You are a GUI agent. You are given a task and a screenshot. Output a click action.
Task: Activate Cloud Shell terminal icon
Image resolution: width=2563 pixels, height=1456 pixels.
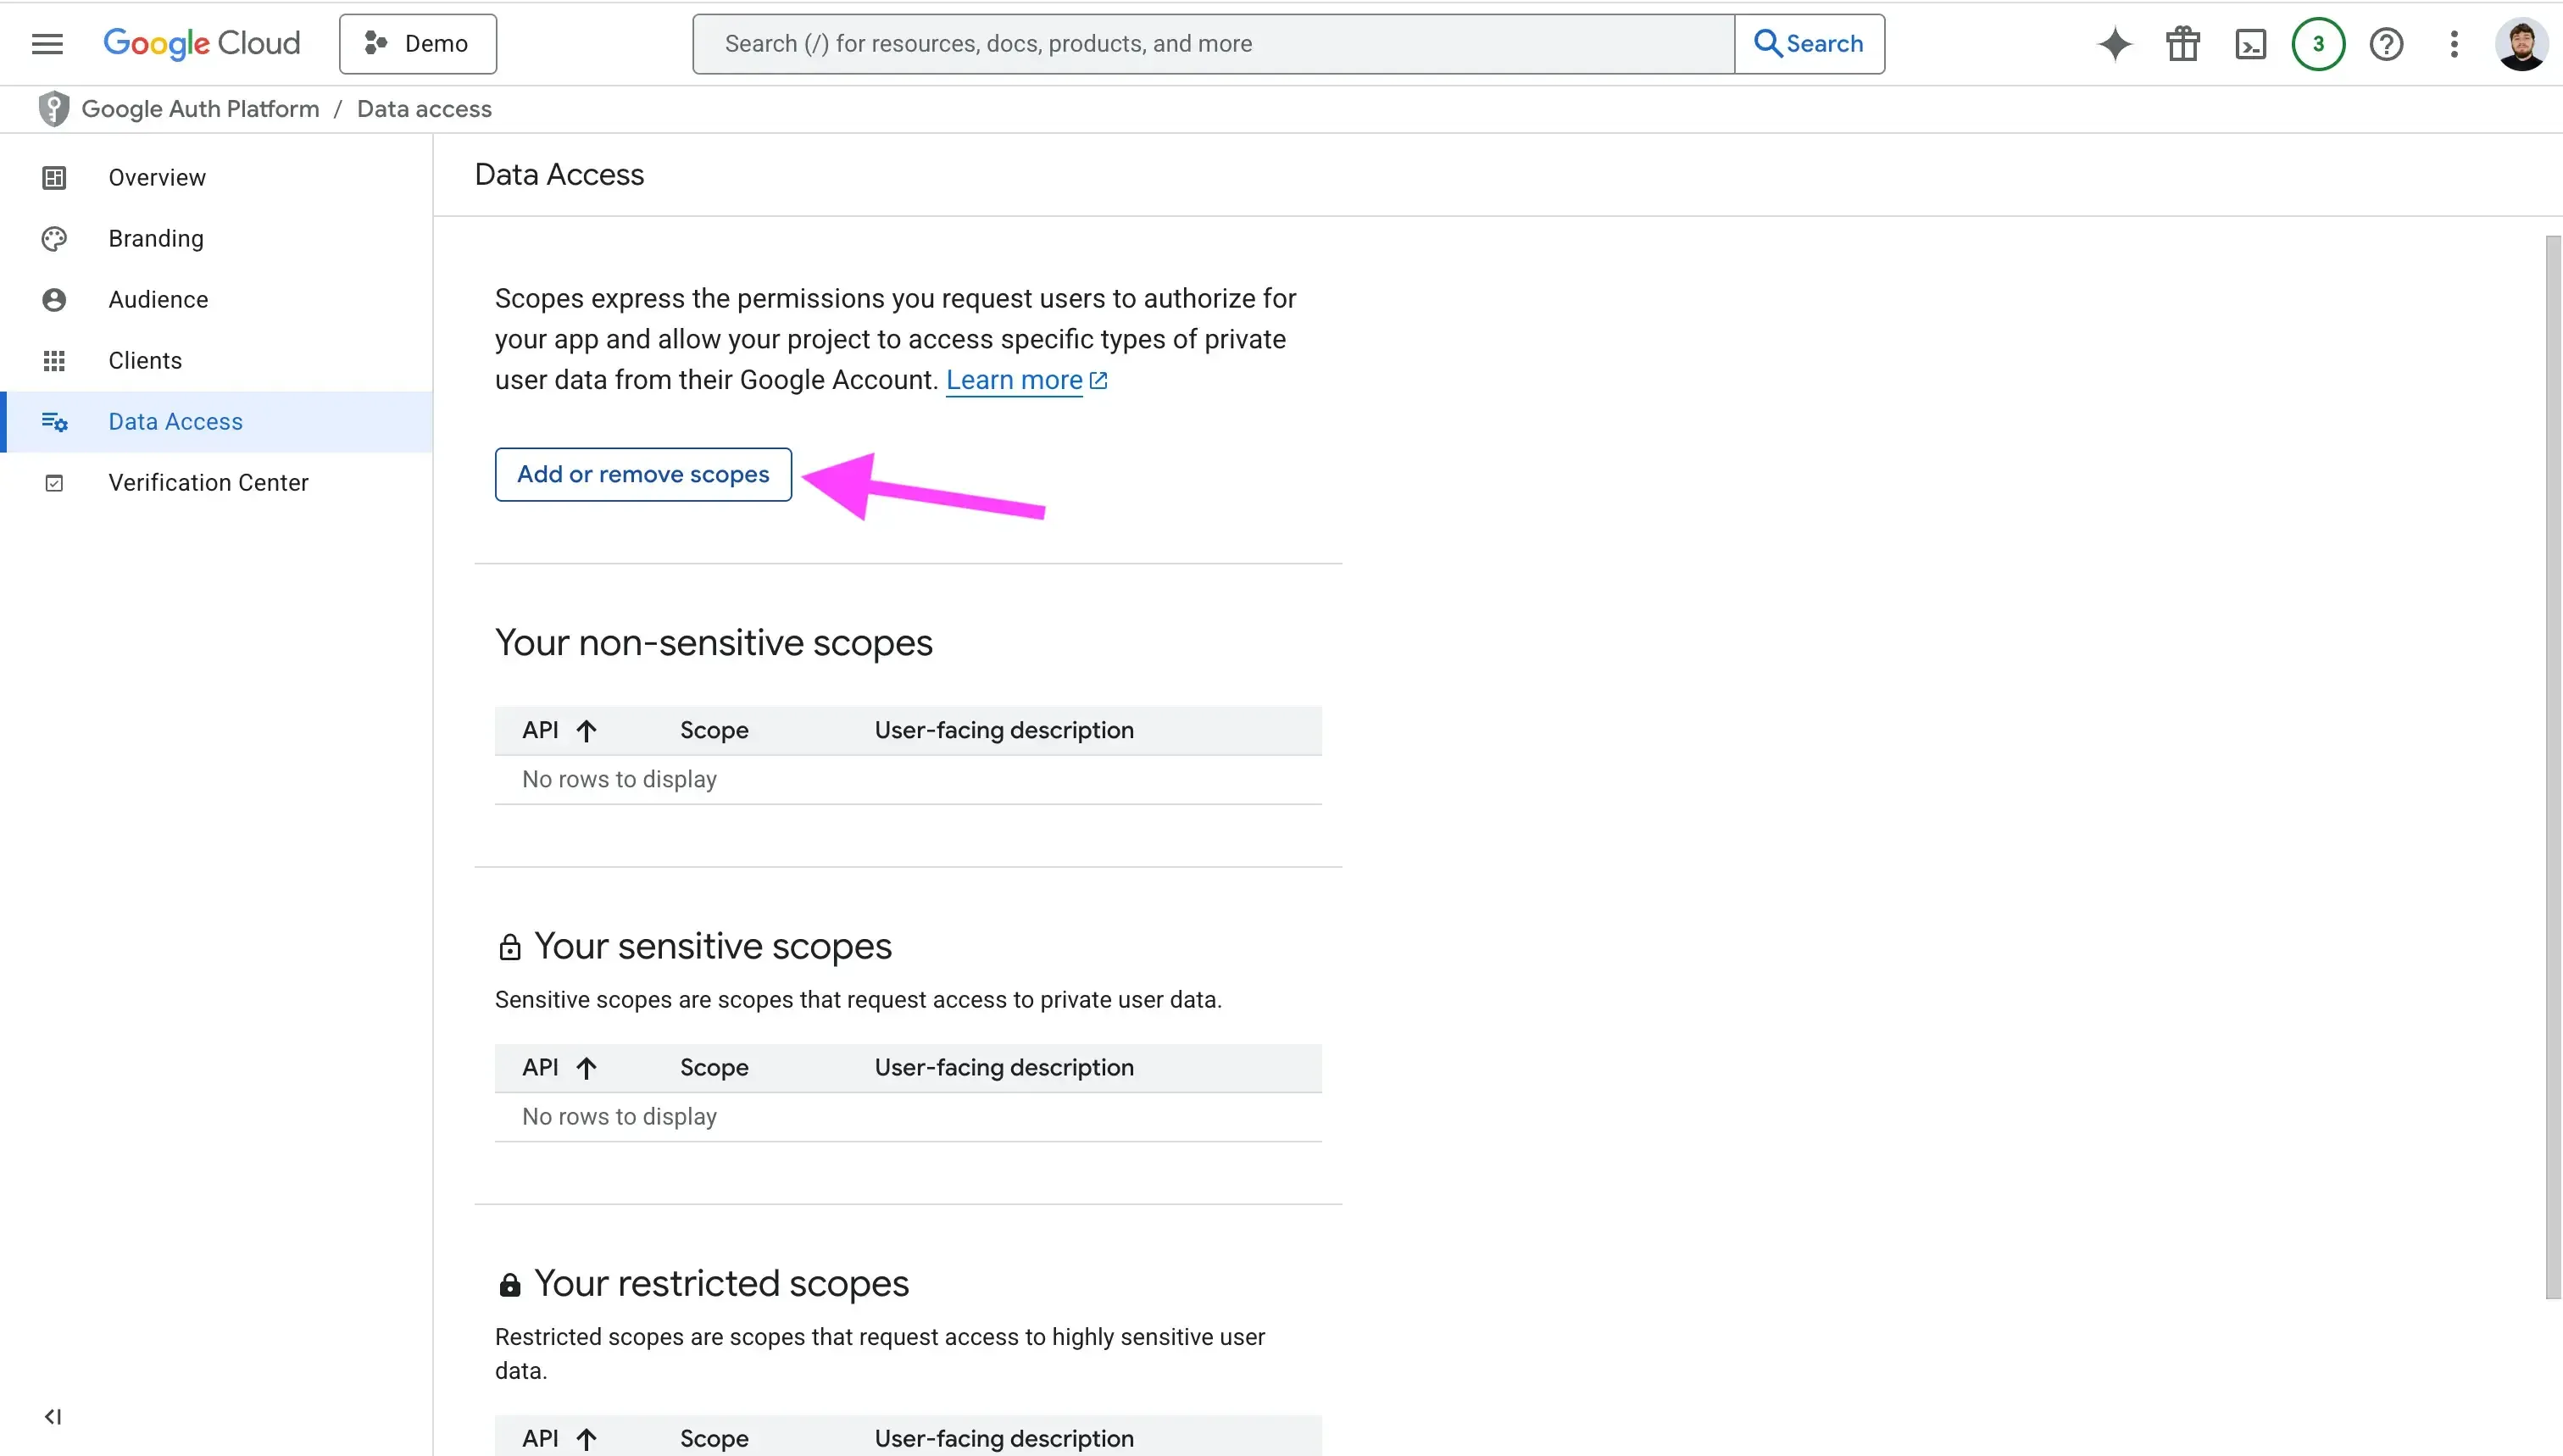(x=2250, y=44)
